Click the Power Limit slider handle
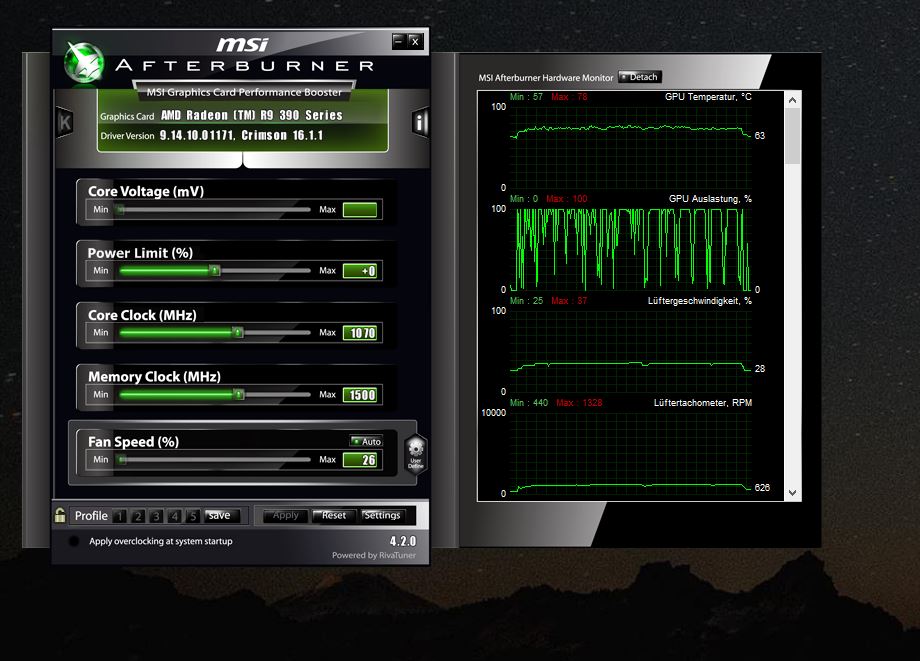 pyautogui.click(x=215, y=270)
